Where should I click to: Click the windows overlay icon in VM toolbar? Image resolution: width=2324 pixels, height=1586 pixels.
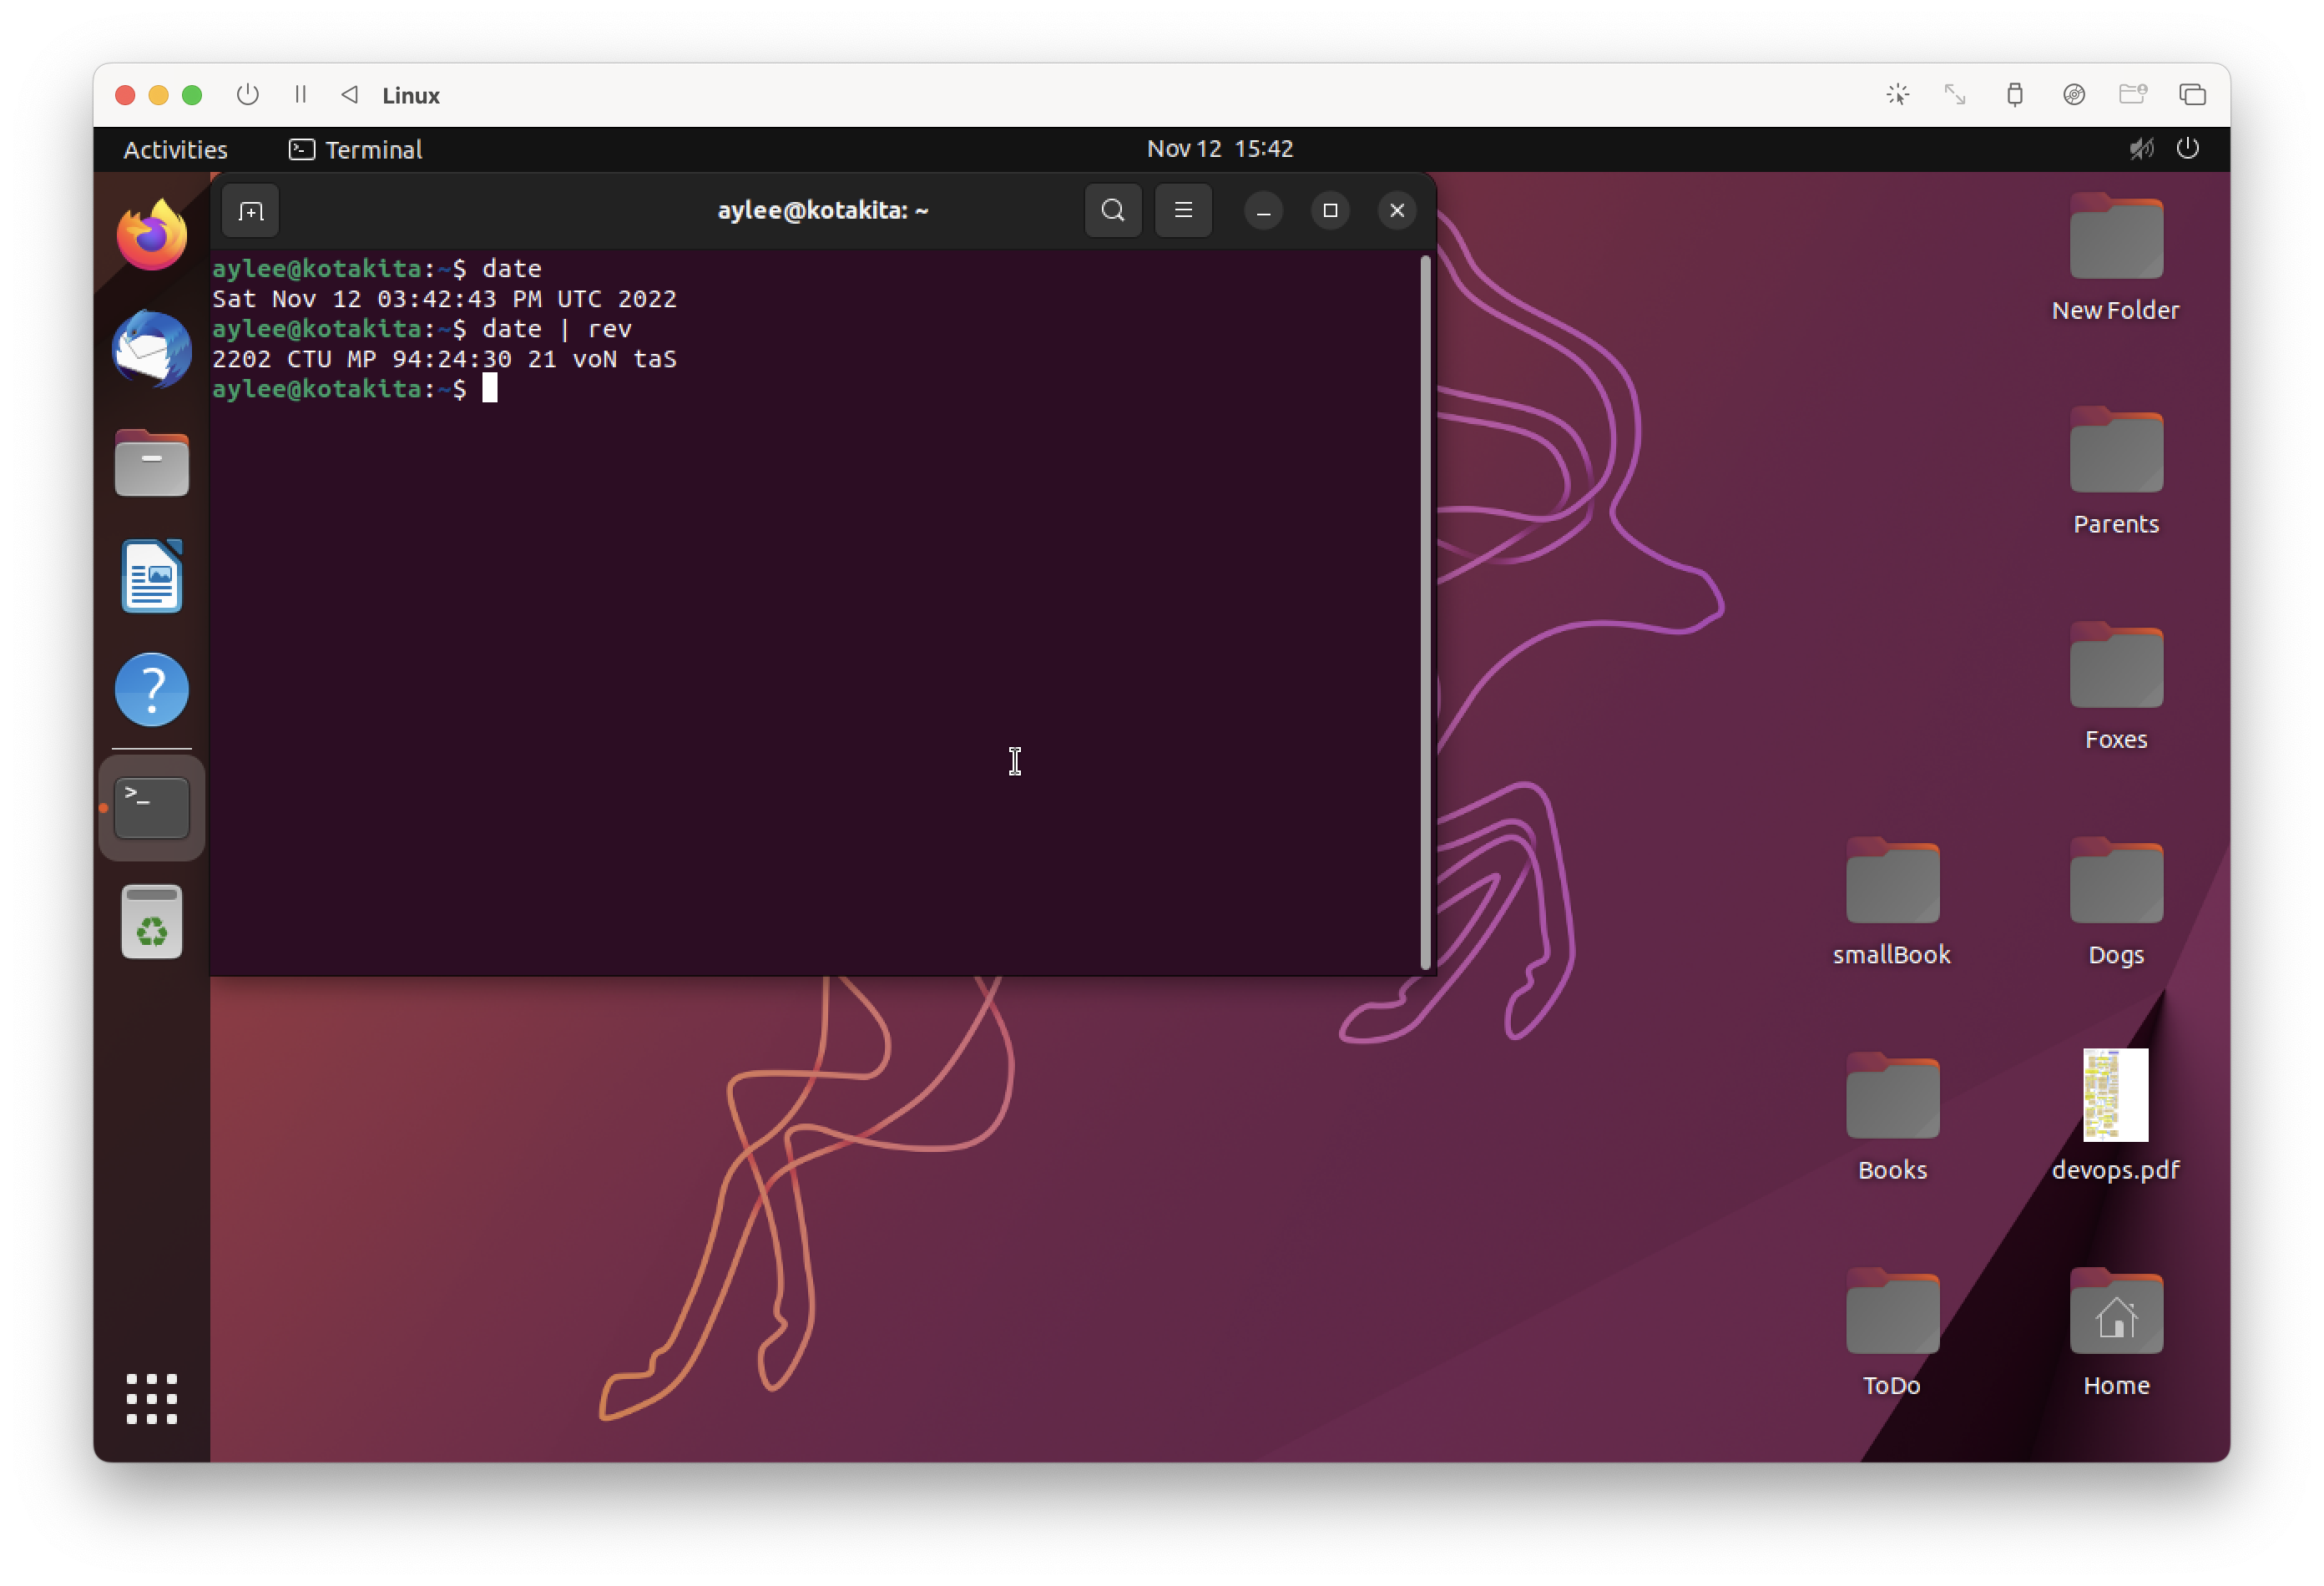pos(2192,95)
